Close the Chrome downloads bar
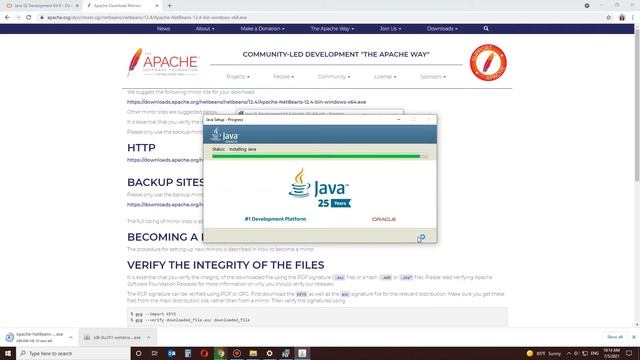This screenshot has height=360, width=640. [634, 337]
